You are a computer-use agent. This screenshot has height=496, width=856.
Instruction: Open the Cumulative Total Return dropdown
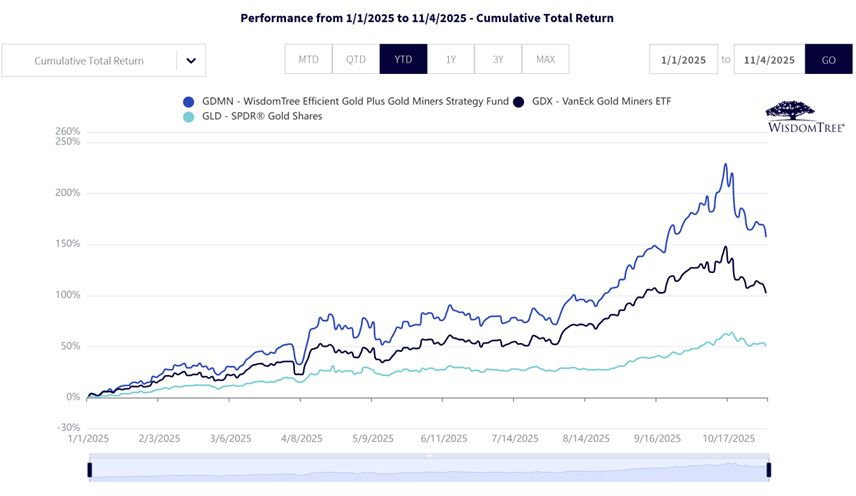(104, 61)
